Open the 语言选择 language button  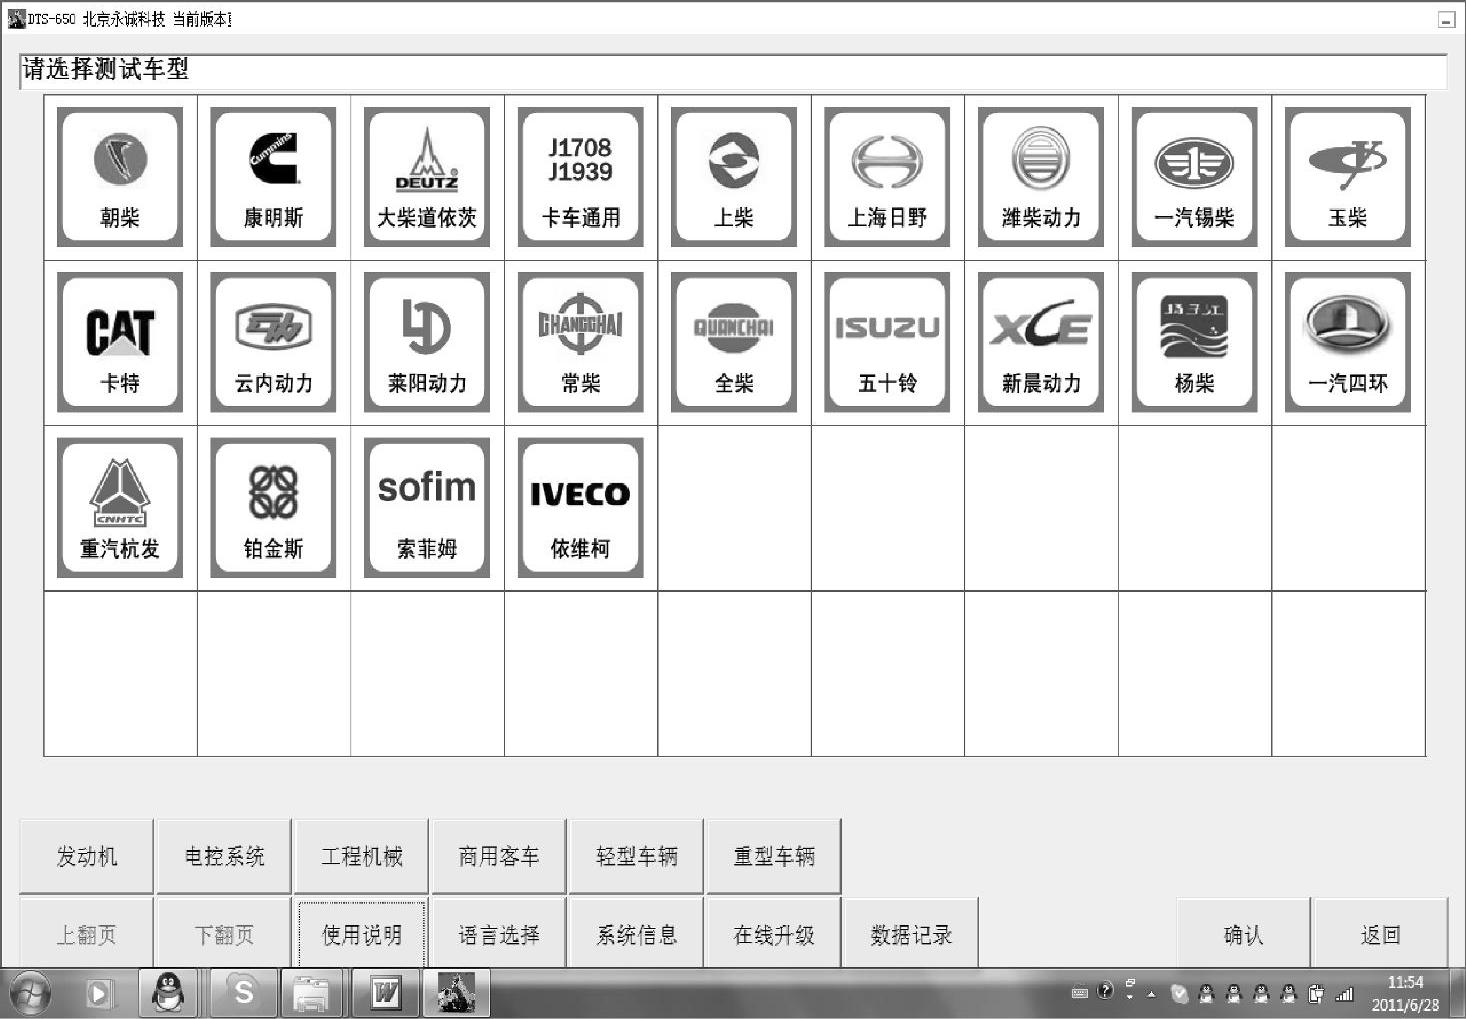coord(499,934)
